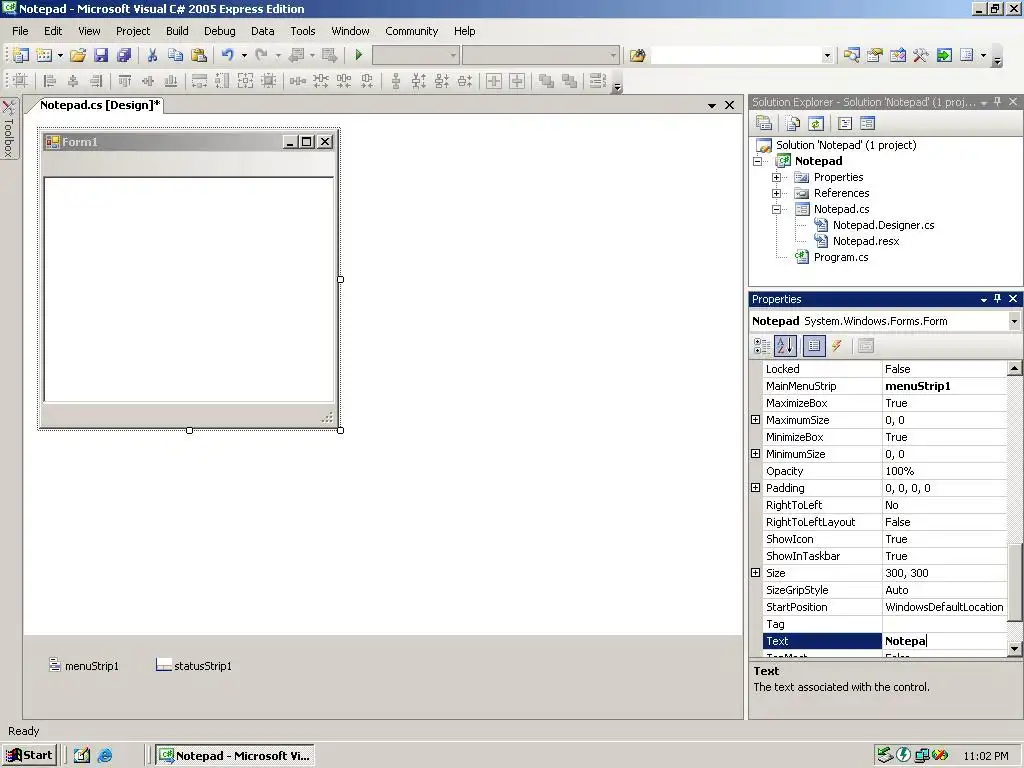Click Solution Explorer's View Code icon
The width and height of the screenshot is (1024, 768).
coord(845,123)
